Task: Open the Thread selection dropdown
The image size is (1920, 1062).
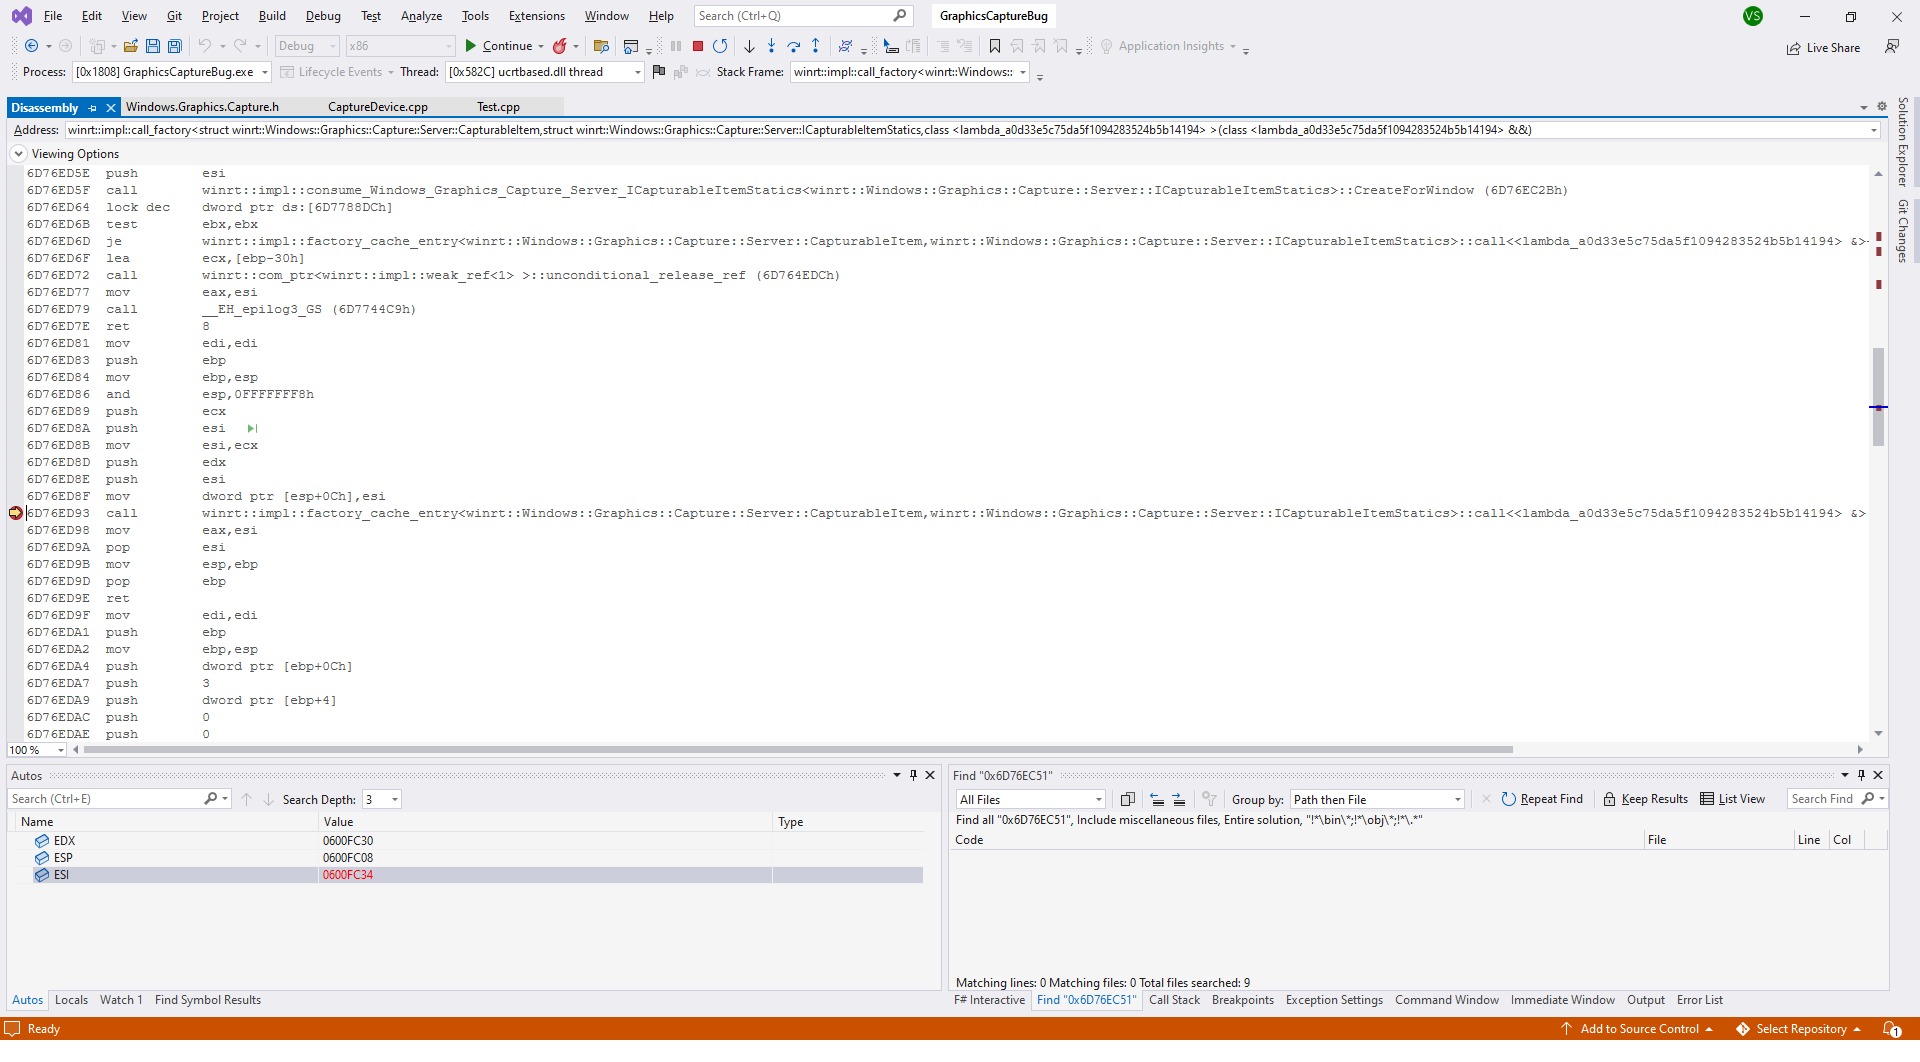Action: click(637, 71)
